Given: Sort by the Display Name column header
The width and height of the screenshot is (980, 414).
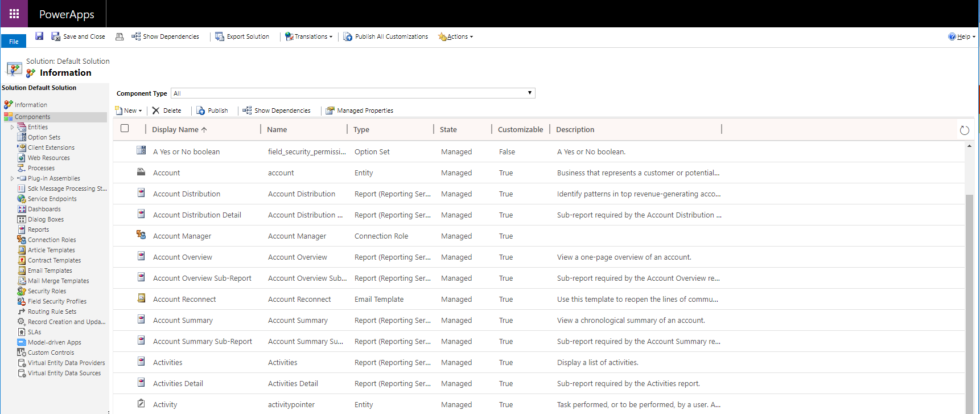Looking at the screenshot, I should tap(180, 130).
